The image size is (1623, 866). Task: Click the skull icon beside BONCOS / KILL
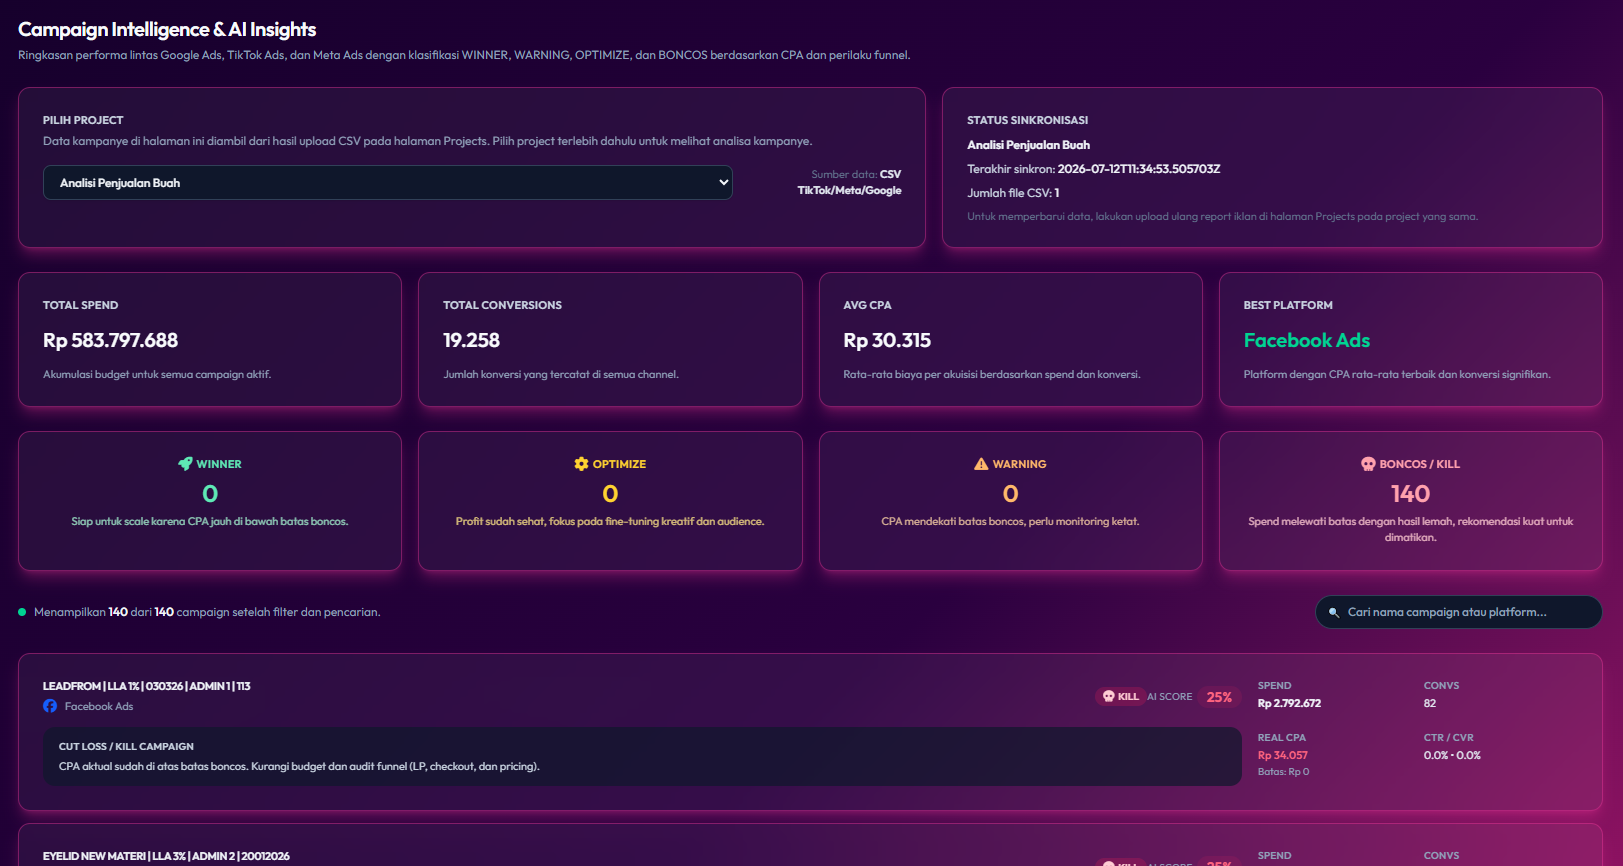[1368, 464]
